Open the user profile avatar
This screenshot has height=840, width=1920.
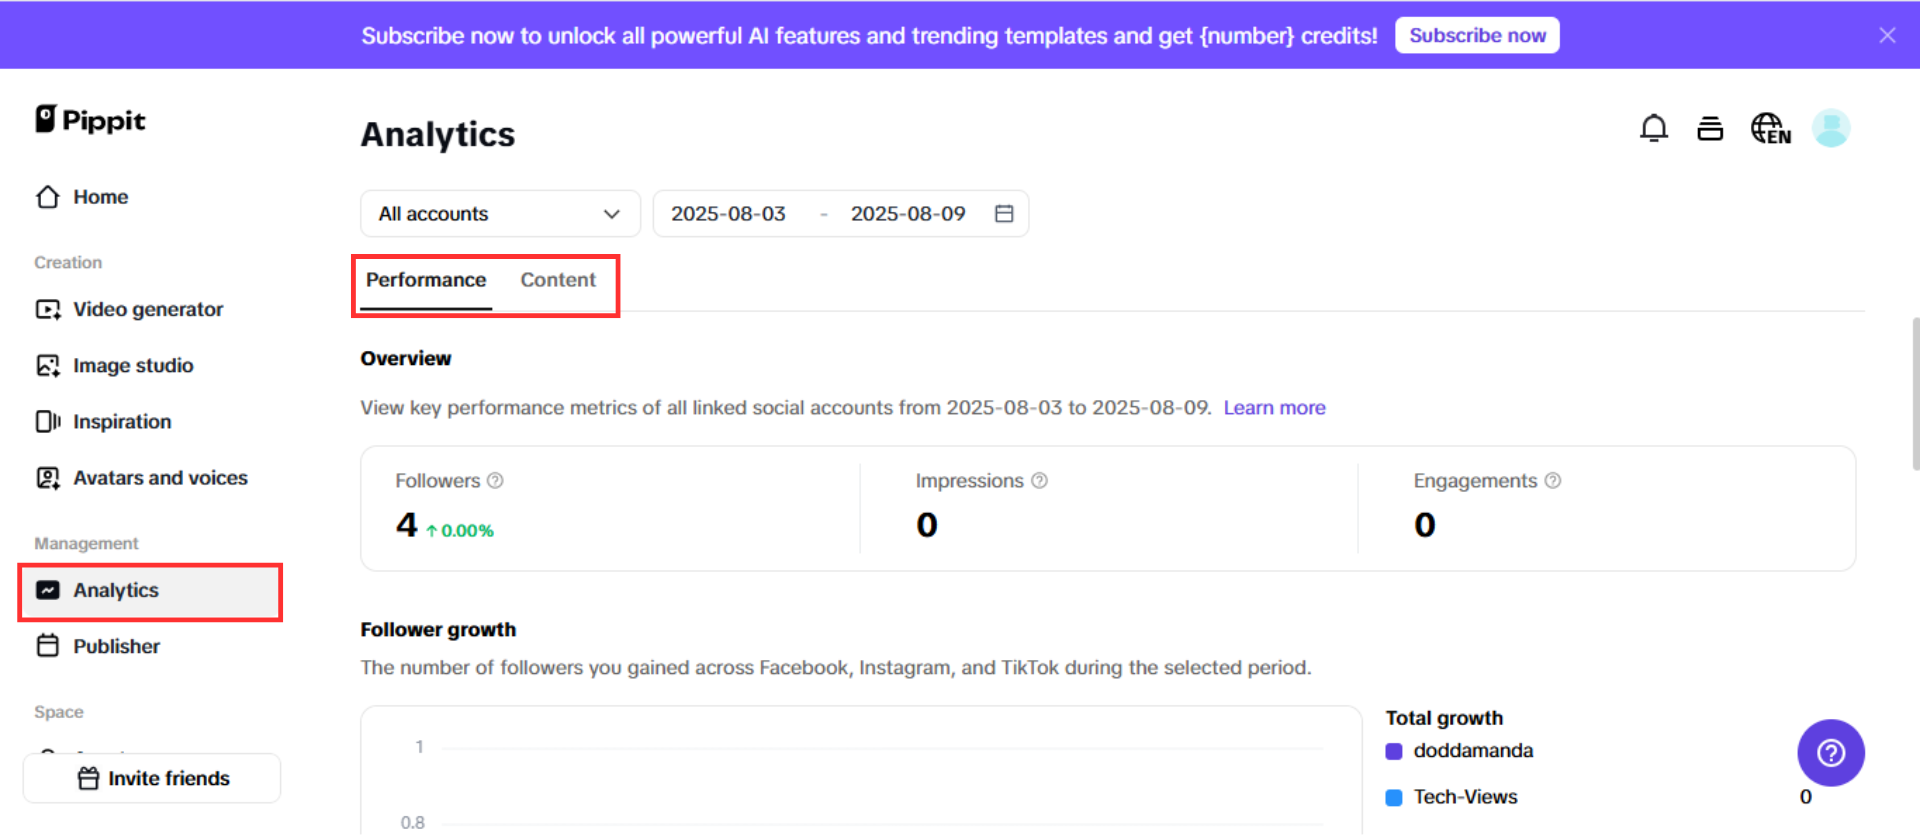tap(1831, 129)
